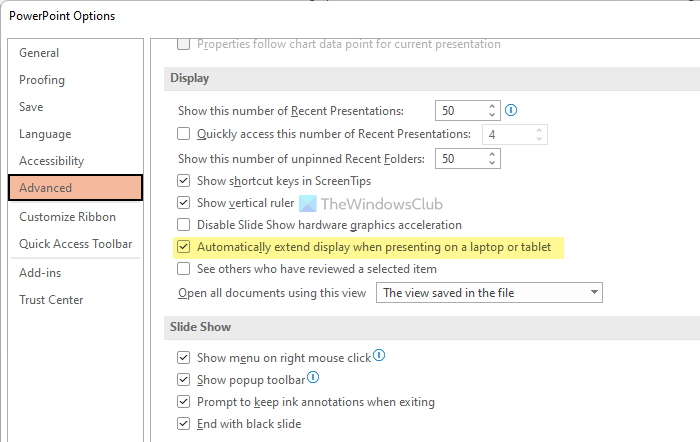This screenshot has height=442, width=700.
Task: Open the Quick Access Toolbar category
Action: [x=76, y=244]
